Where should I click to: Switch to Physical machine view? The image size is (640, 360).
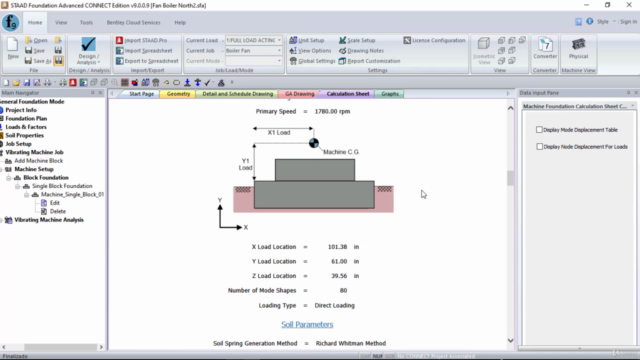[578, 48]
